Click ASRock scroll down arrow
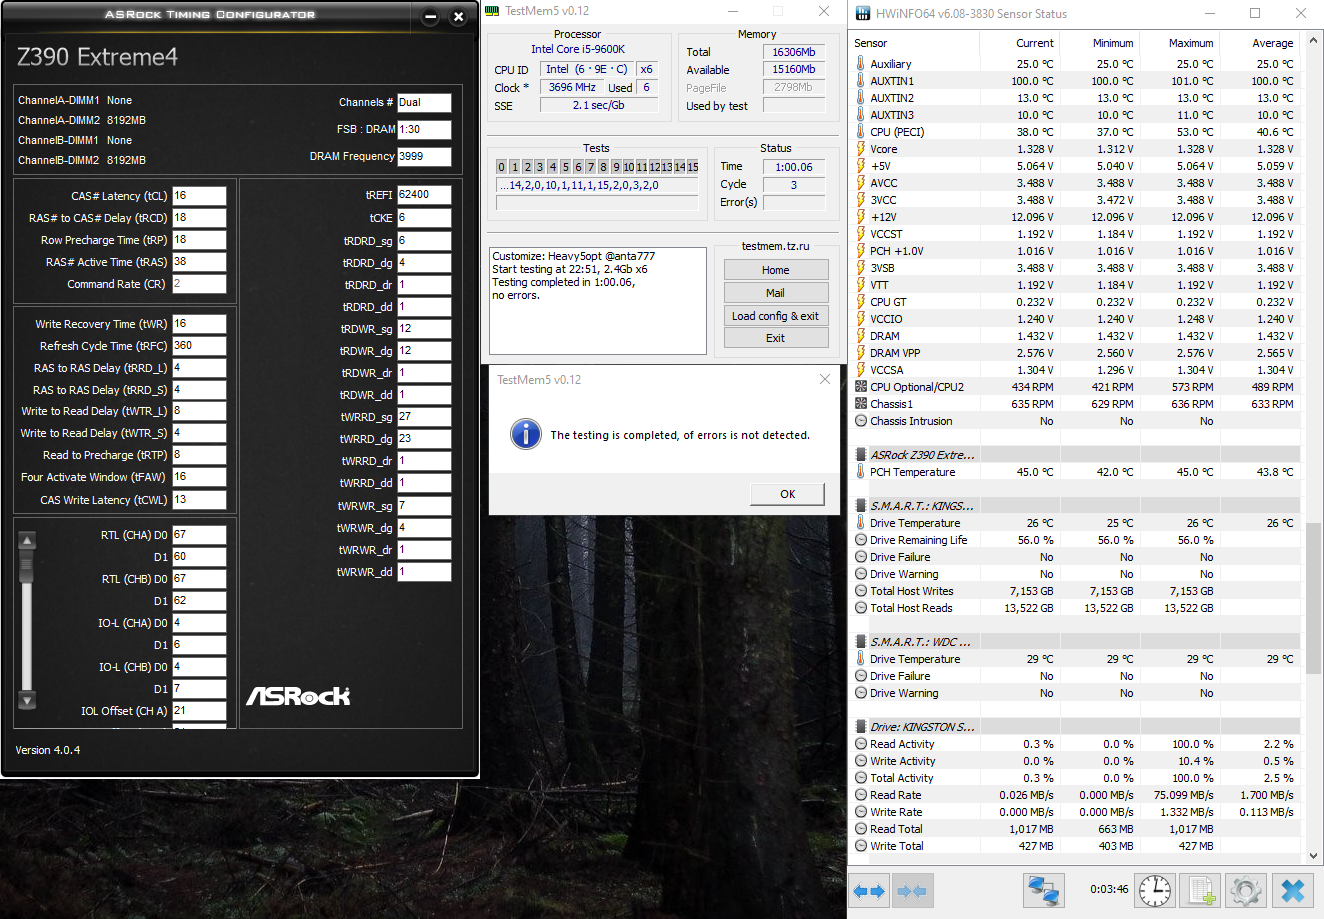 point(27,701)
